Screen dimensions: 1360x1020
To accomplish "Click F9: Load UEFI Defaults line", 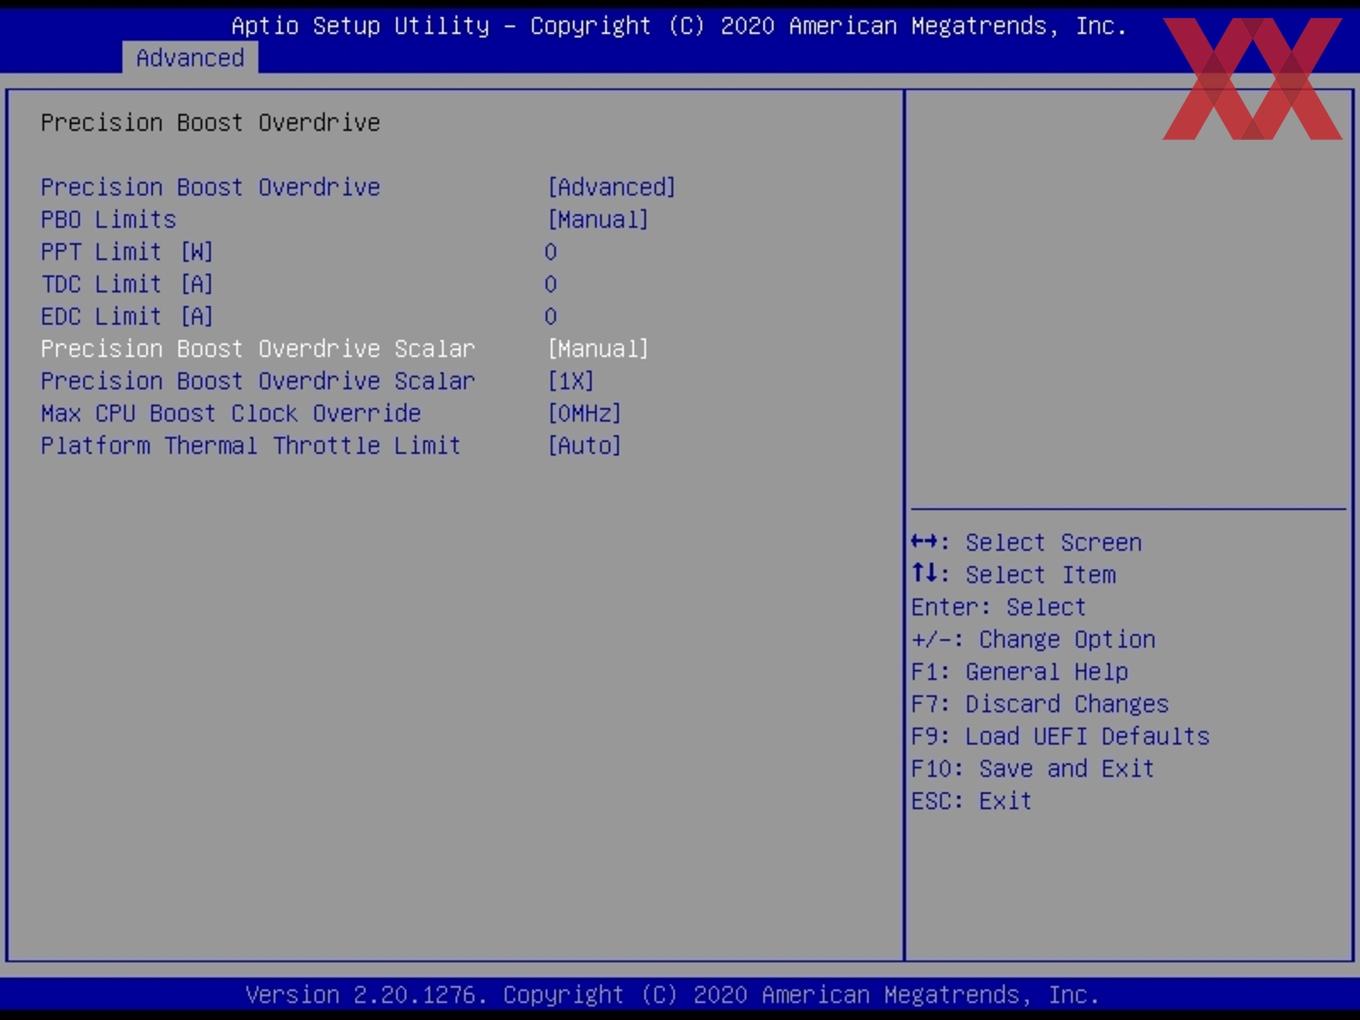I will (x=1060, y=736).
